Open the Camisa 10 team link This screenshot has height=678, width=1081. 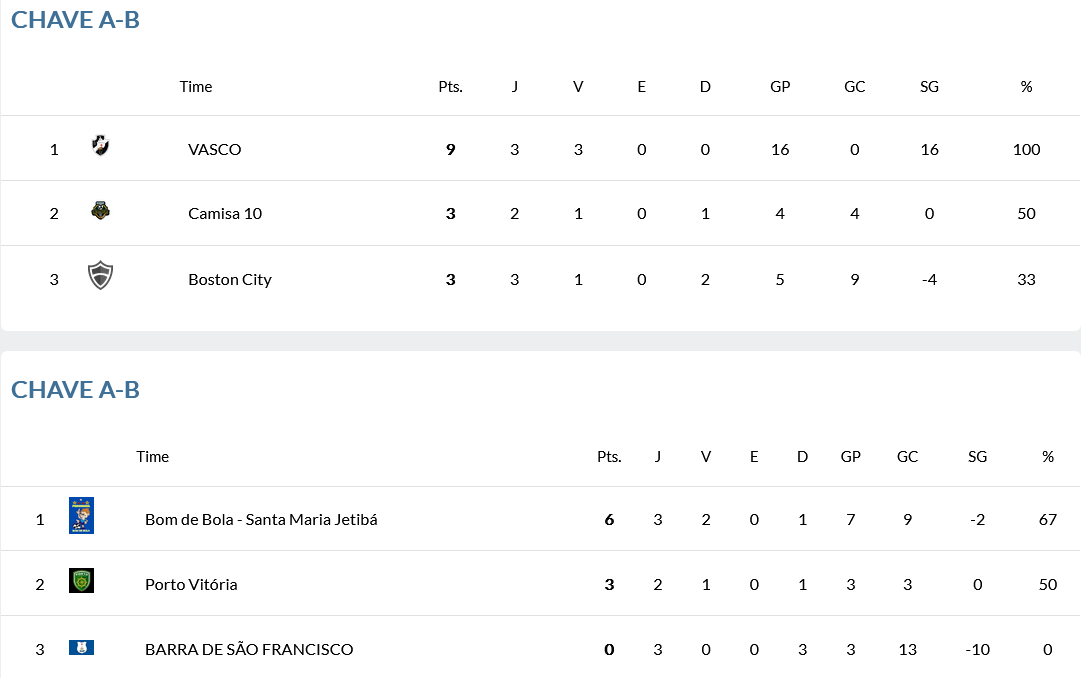(225, 213)
